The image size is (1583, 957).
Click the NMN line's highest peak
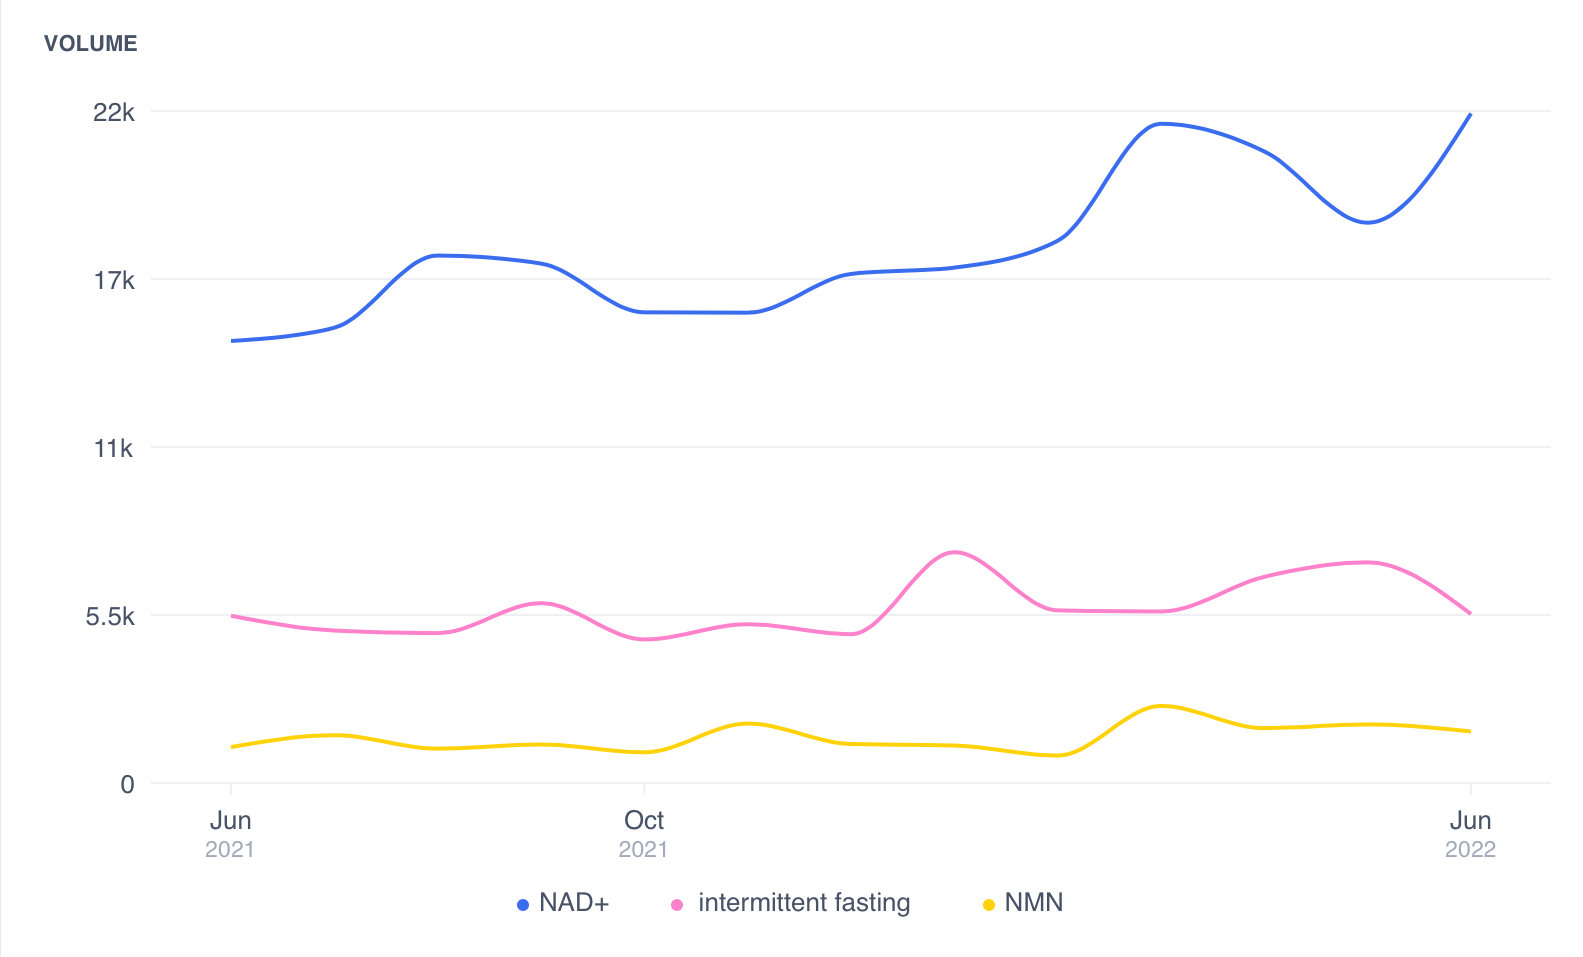(x=1159, y=706)
